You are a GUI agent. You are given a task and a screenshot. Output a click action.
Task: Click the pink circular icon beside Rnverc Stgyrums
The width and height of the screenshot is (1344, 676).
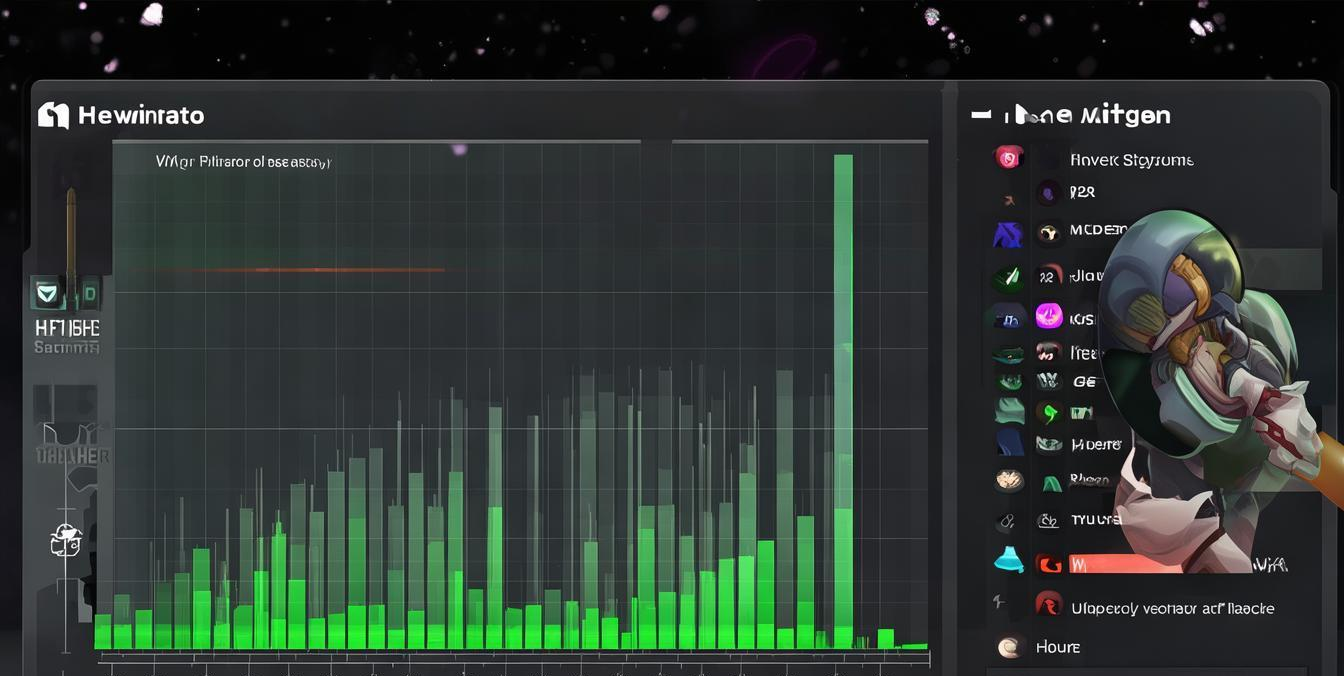1008,158
